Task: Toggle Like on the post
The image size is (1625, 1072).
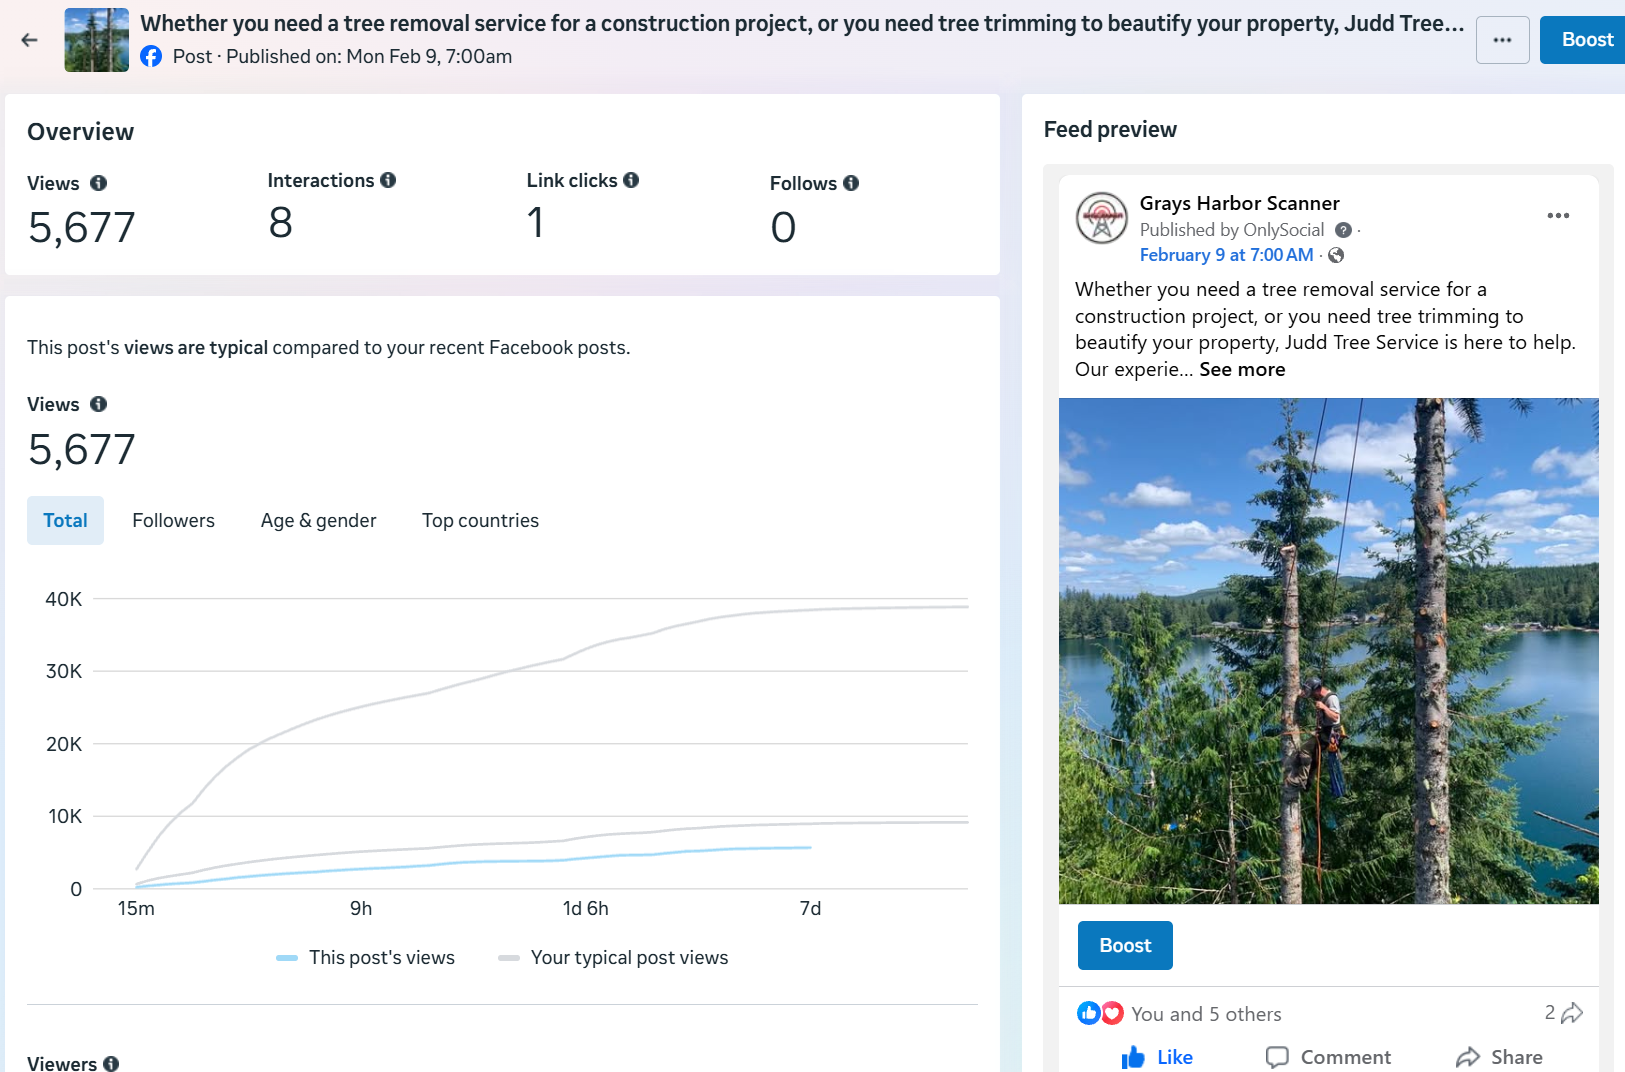Action: point(1157,1057)
